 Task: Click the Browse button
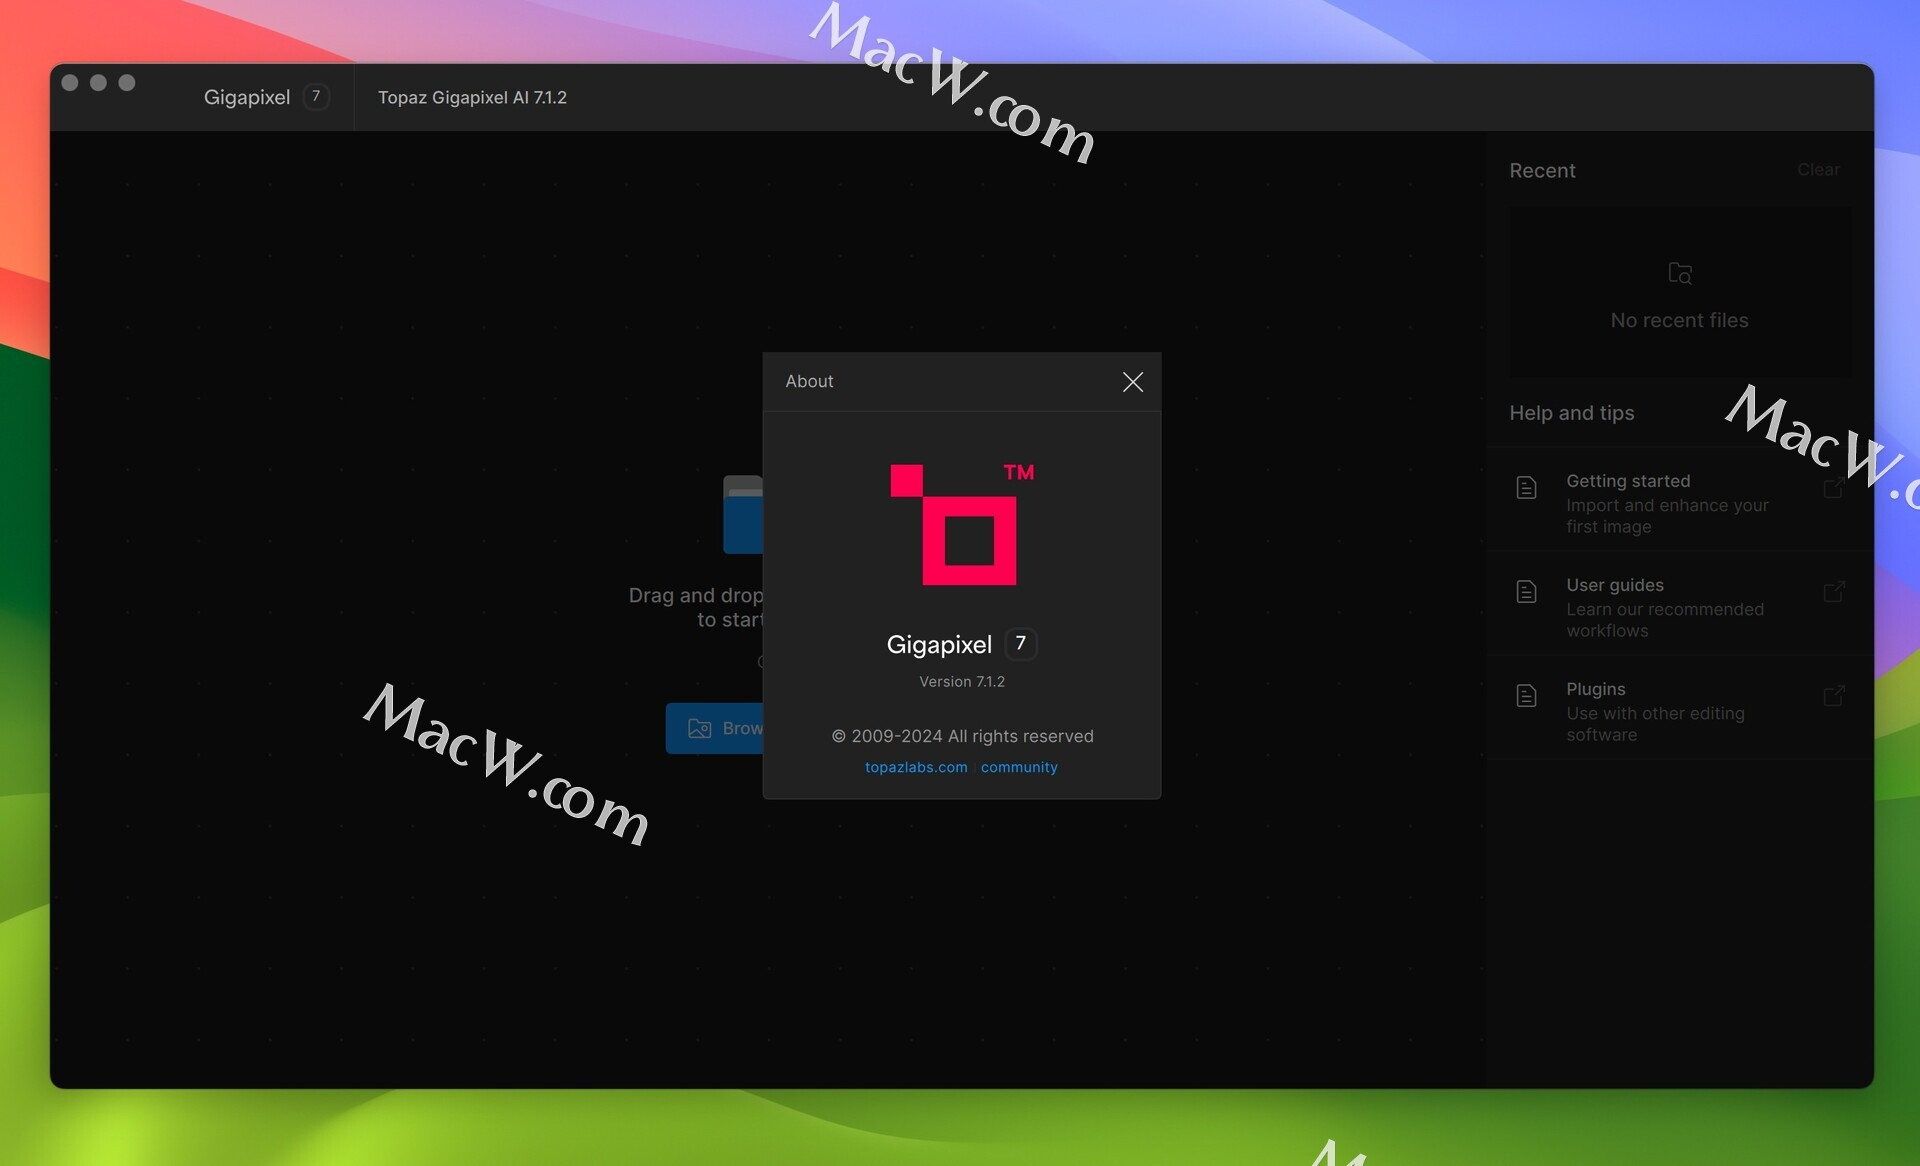click(715, 728)
